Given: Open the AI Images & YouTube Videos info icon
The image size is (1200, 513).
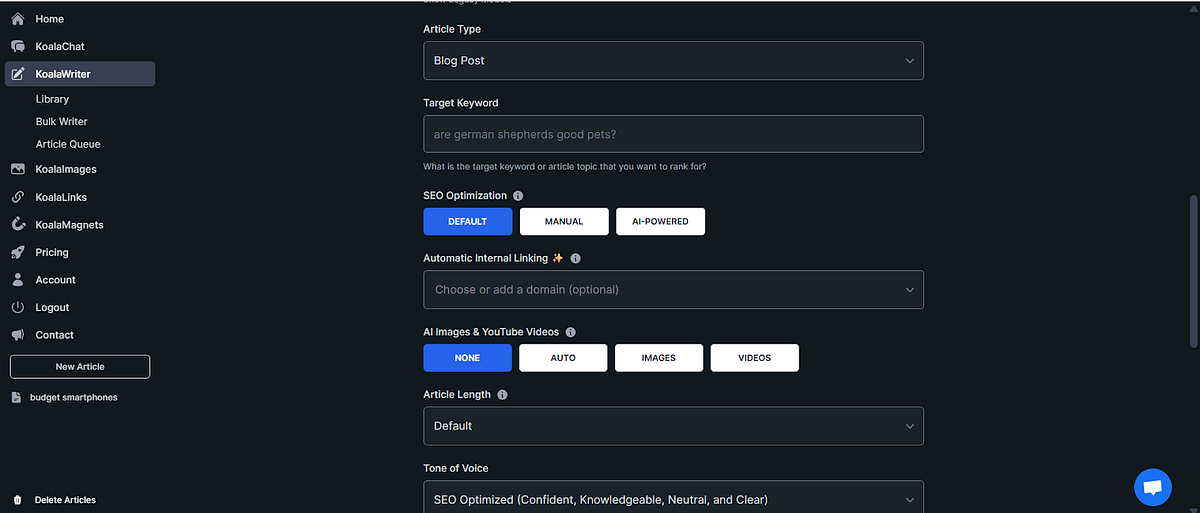Looking at the screenshot, I should [x=570, y=332].
